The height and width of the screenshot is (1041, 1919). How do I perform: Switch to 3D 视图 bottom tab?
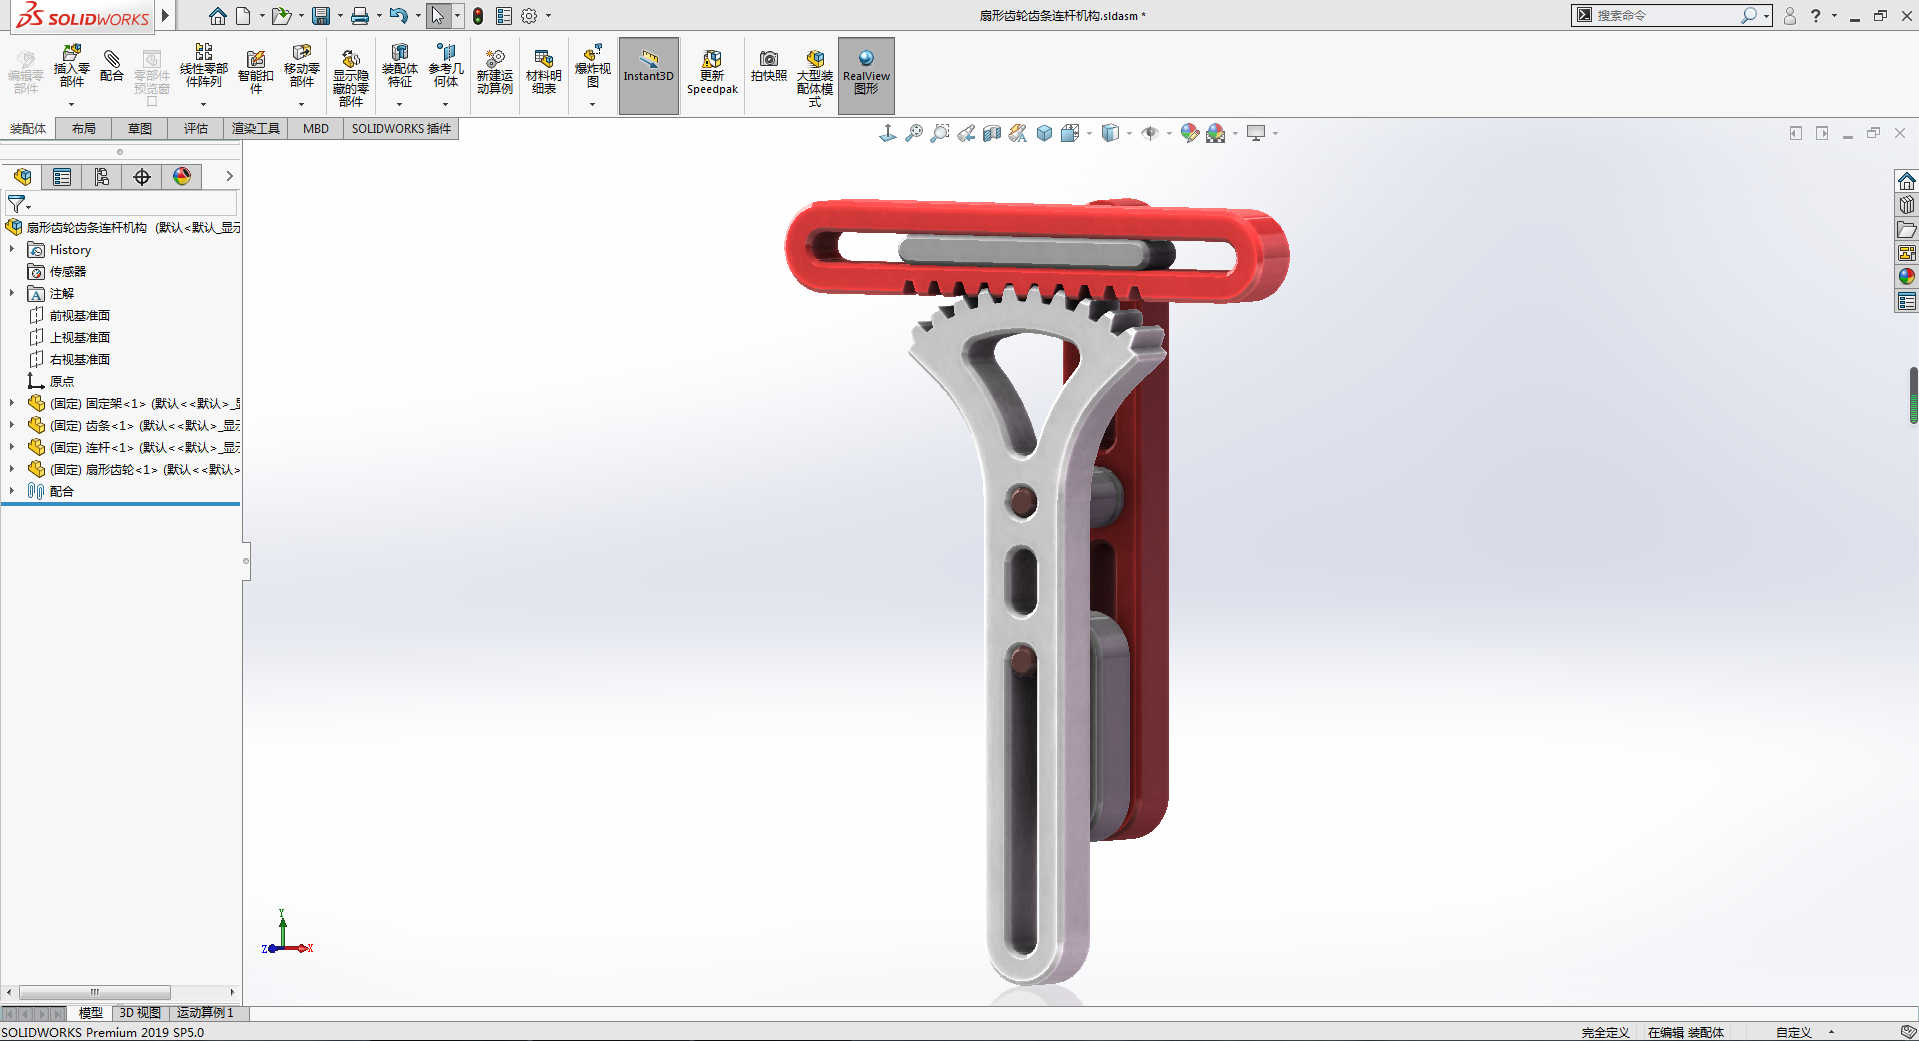[140, 1013]
